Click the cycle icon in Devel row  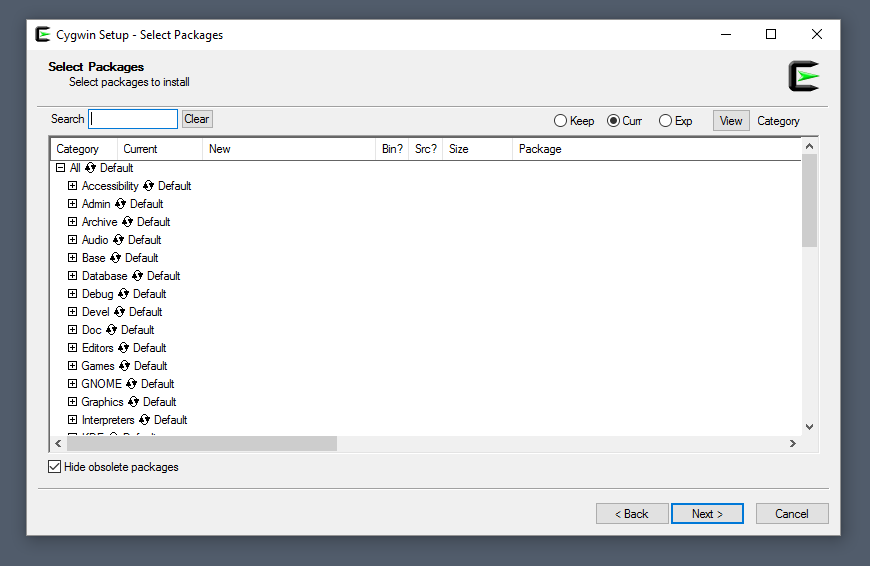[x=119, y=312]
